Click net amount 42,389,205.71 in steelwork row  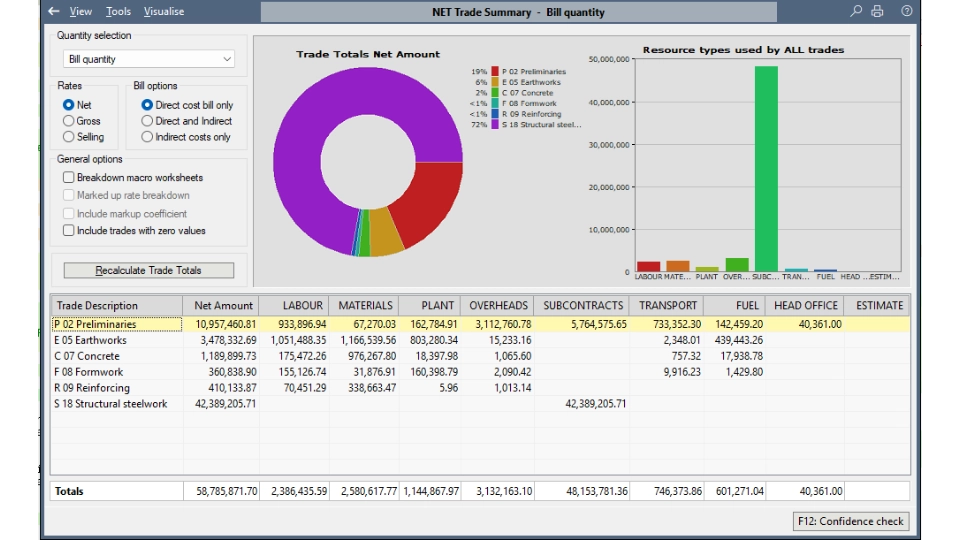click(x=225, y=403)
